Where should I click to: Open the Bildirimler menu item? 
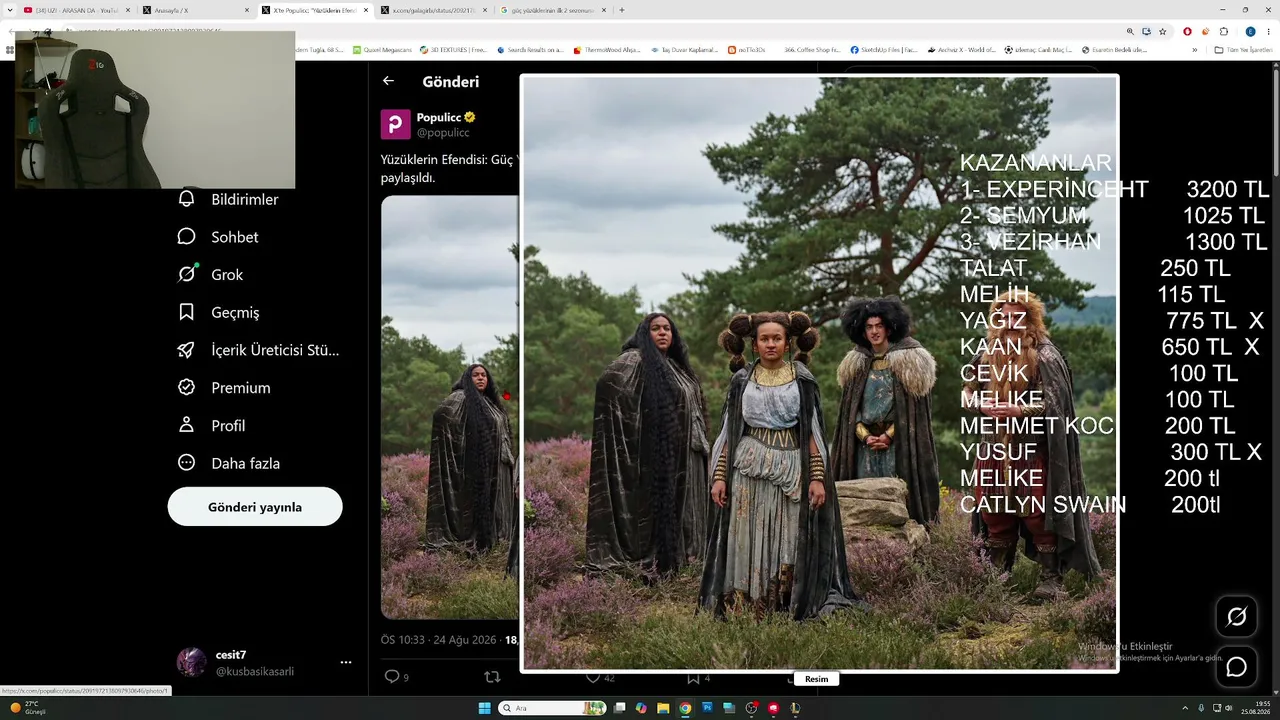coord(228,199)
